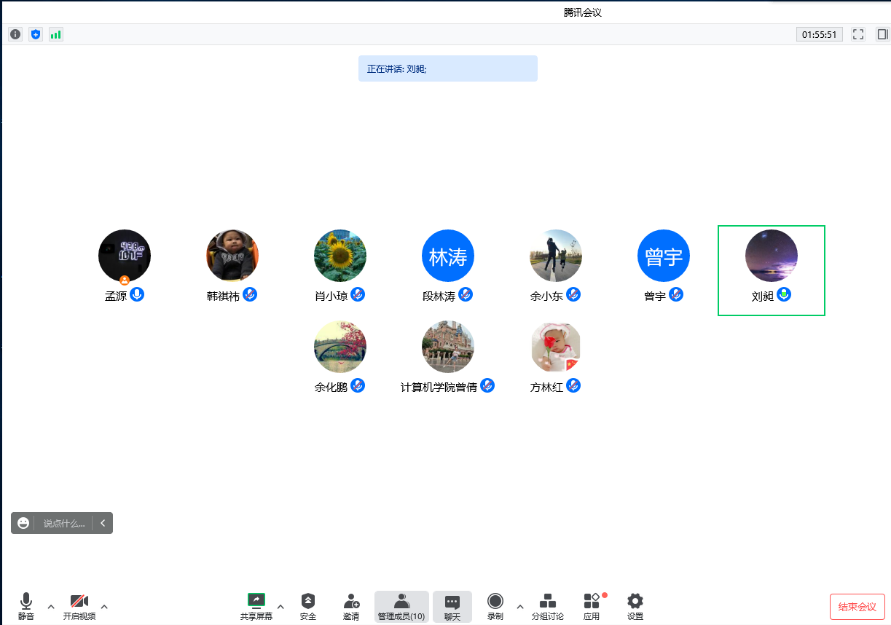Open Settings (设置) gear icon
The width and height of the screenshot is (891, 625).
click(635, 602)
